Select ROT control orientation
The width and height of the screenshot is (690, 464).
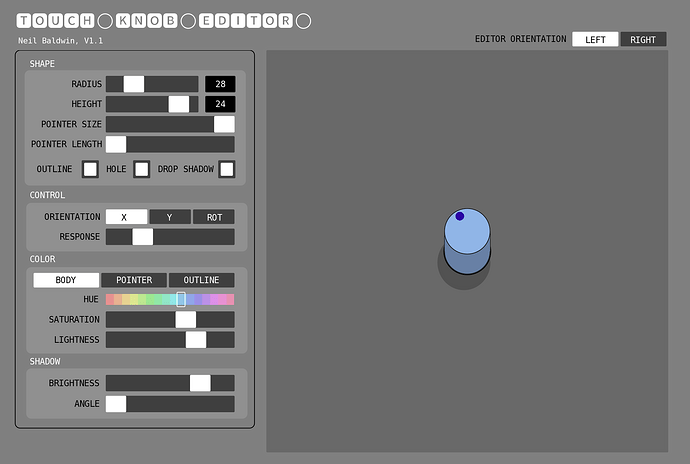pos(214,217)
